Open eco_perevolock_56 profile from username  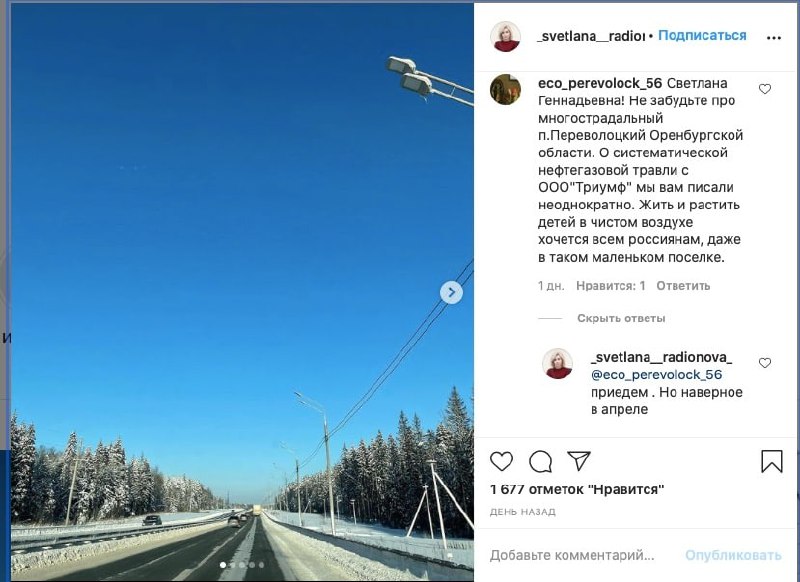click(599, 83)
